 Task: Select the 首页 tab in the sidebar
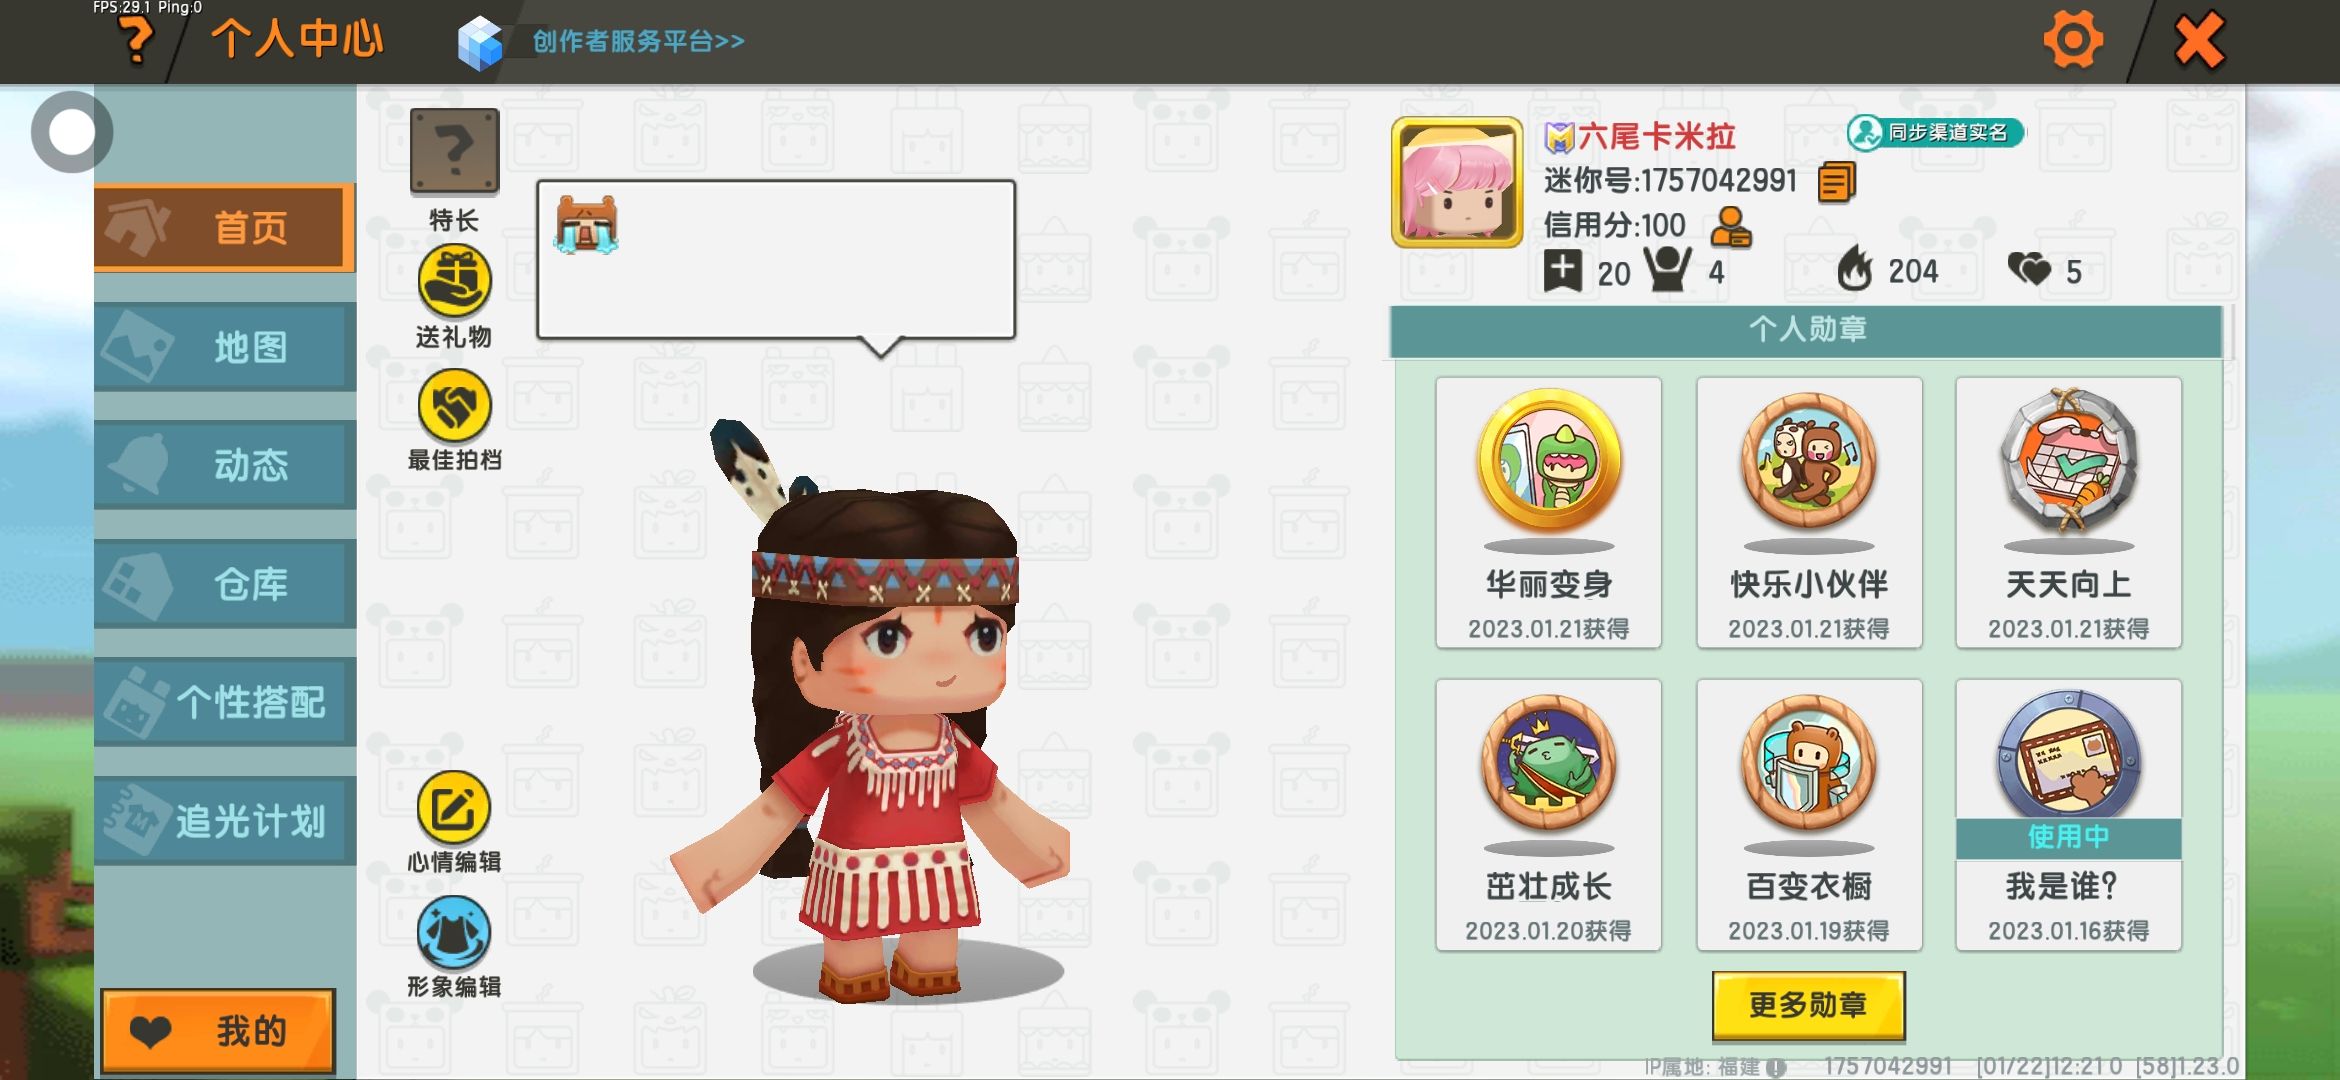pyautogui.click(x=225, y=228)
